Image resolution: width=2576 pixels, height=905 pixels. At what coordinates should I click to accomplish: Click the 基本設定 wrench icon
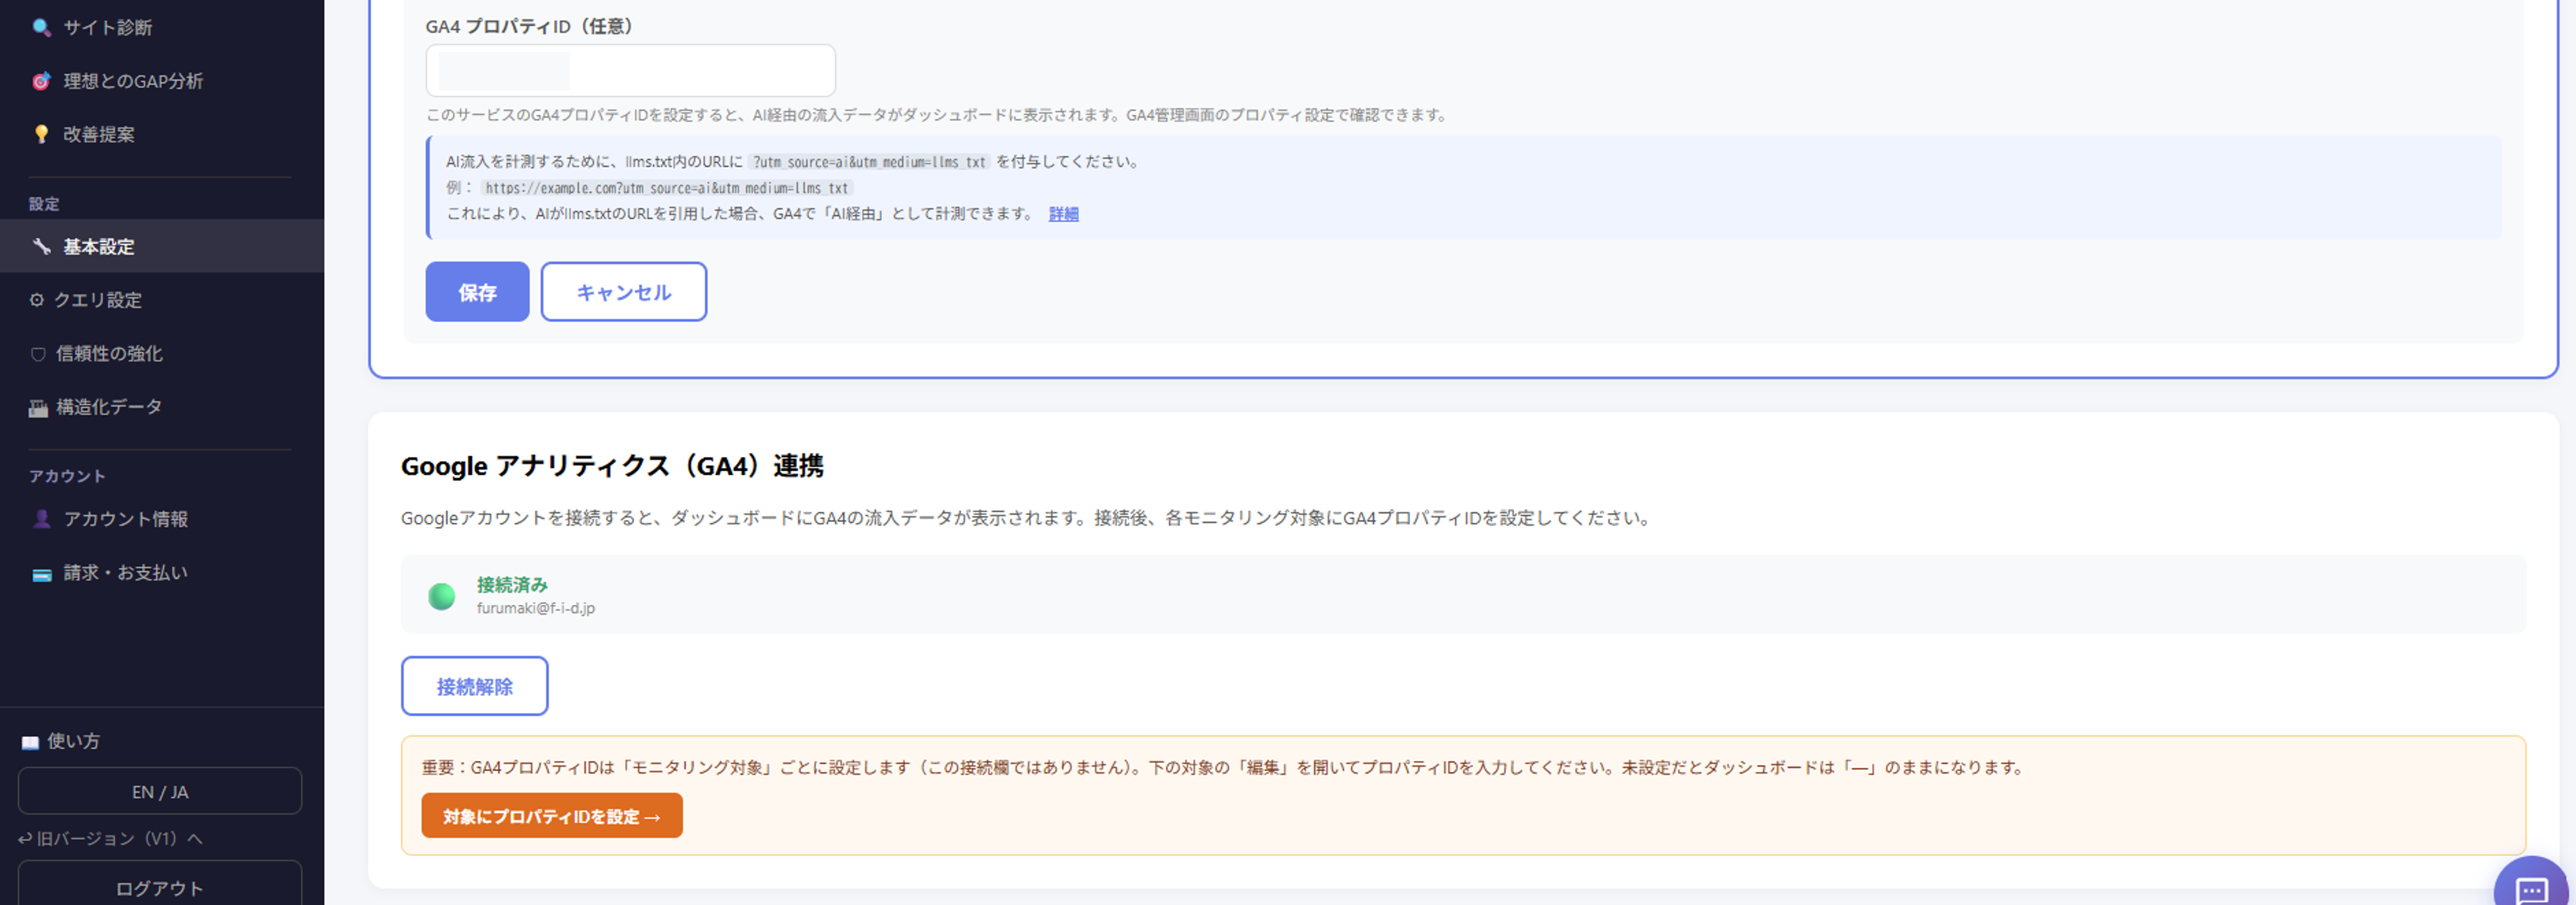pos(41,246)
